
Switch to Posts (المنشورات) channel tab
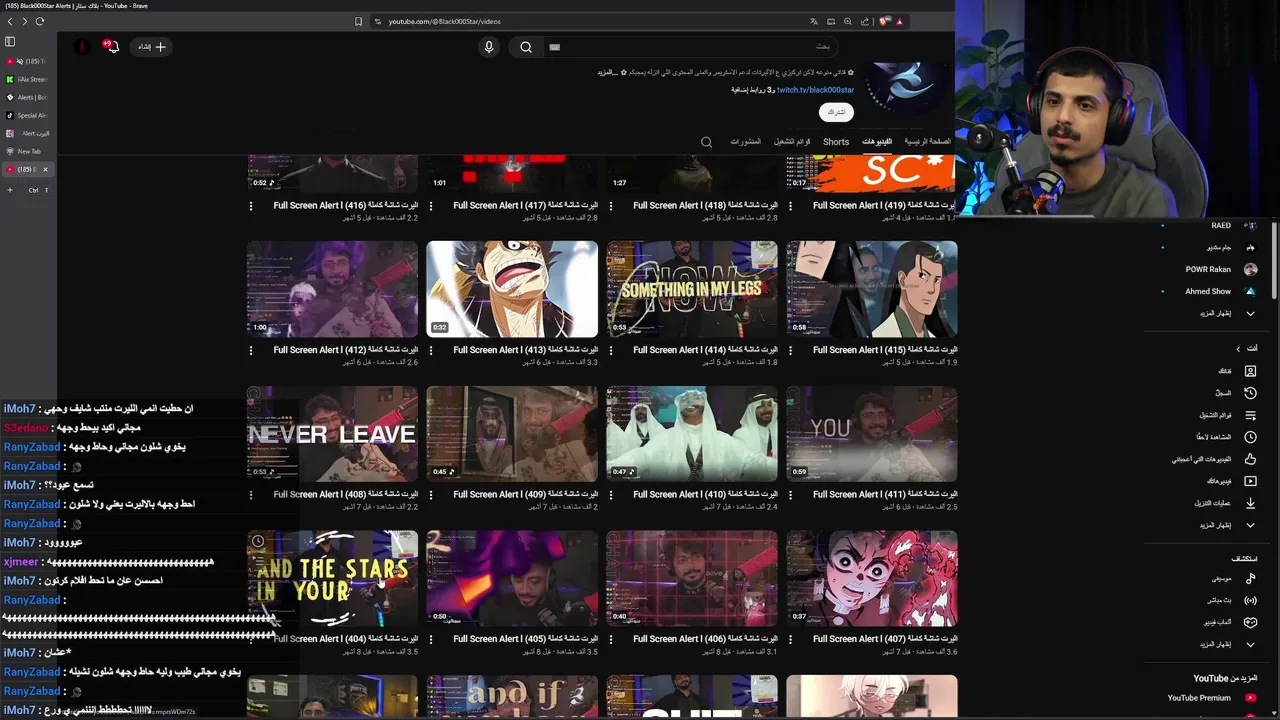click(x=745, y=142)
